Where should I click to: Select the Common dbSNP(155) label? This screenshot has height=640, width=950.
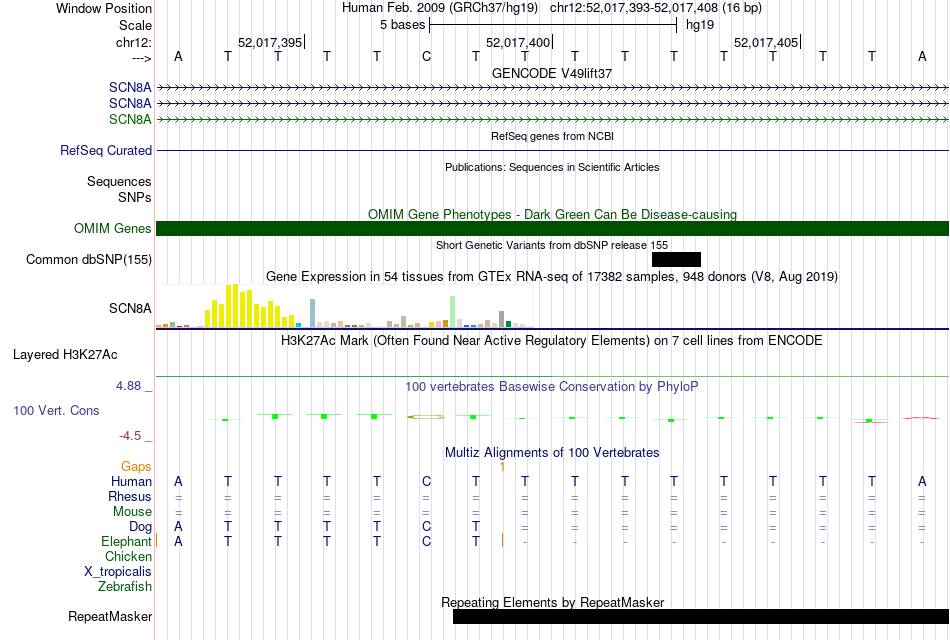89,259
